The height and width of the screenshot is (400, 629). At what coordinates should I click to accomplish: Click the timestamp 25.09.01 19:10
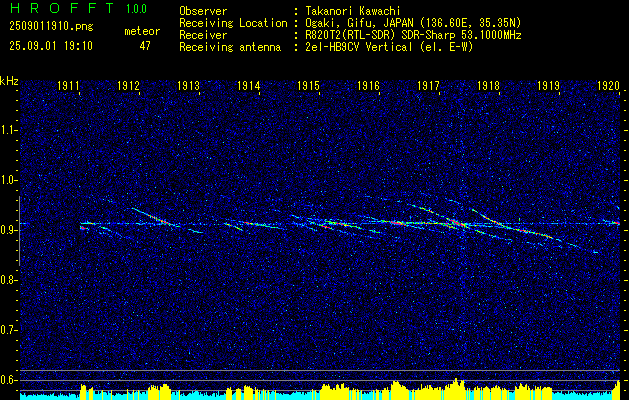point(51,46)
